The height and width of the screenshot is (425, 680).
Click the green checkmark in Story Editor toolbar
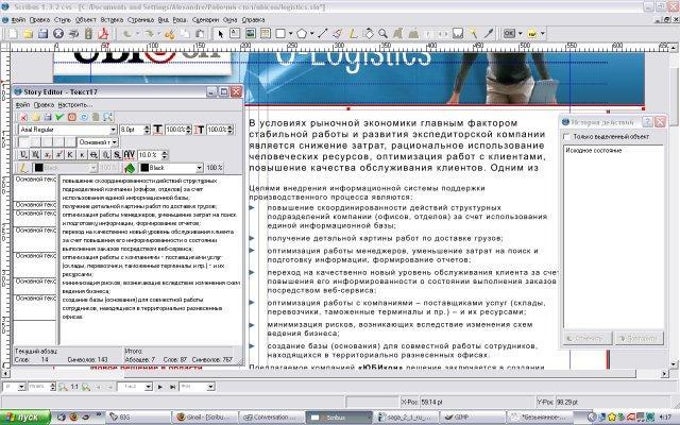(59, 117)
